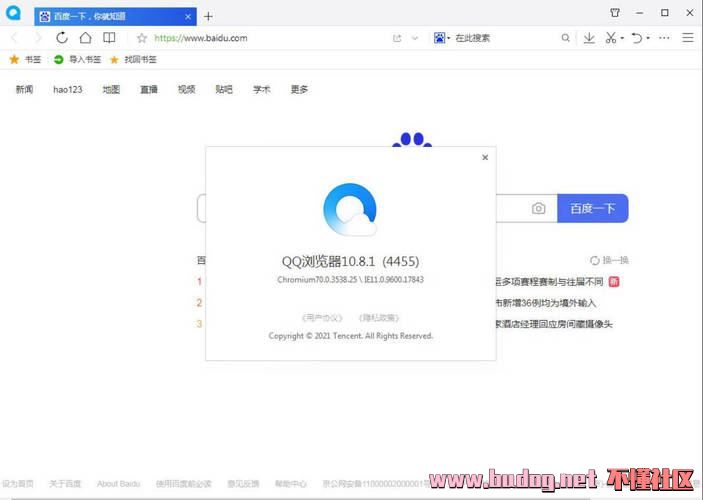Expand the search engine selector dropdown
This screenshot has height=500, width=703.
442,38
